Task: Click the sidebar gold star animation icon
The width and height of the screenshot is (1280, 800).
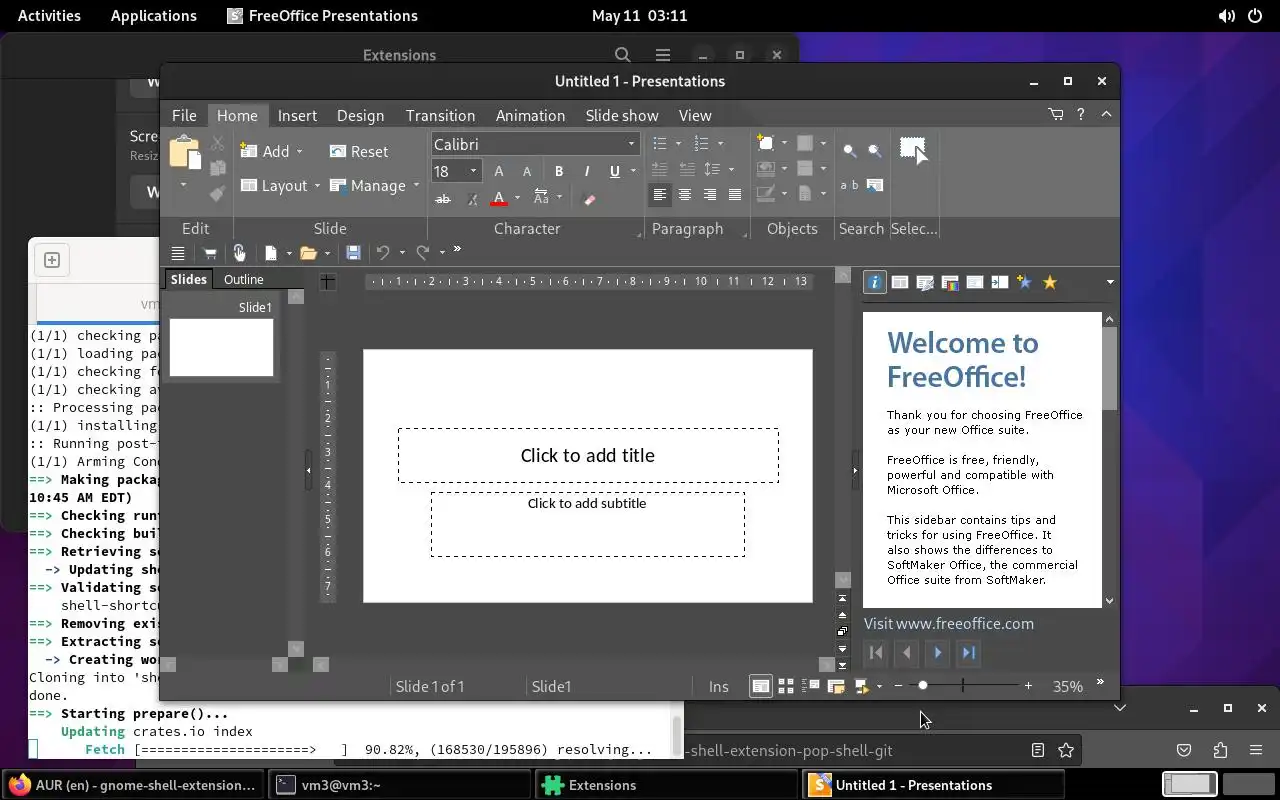Action: (1050, 282)
